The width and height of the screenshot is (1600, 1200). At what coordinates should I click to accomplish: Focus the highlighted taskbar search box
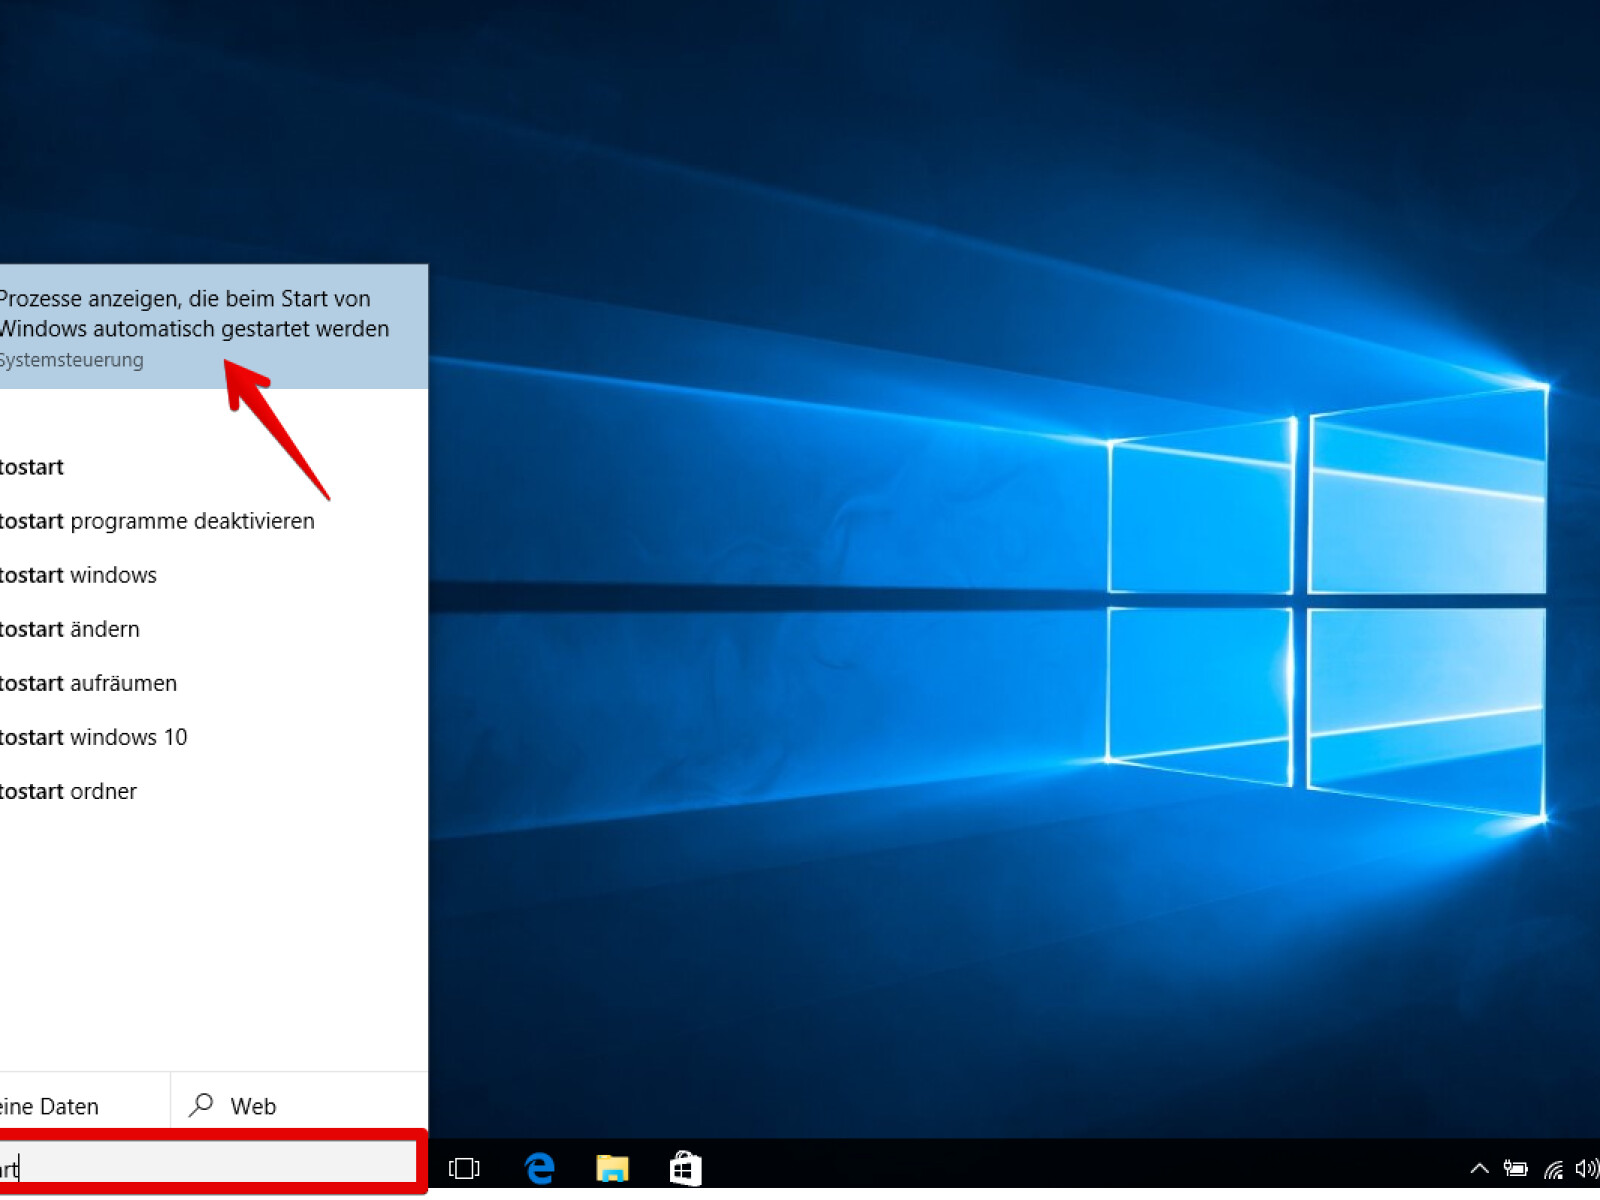[210, 1166]
